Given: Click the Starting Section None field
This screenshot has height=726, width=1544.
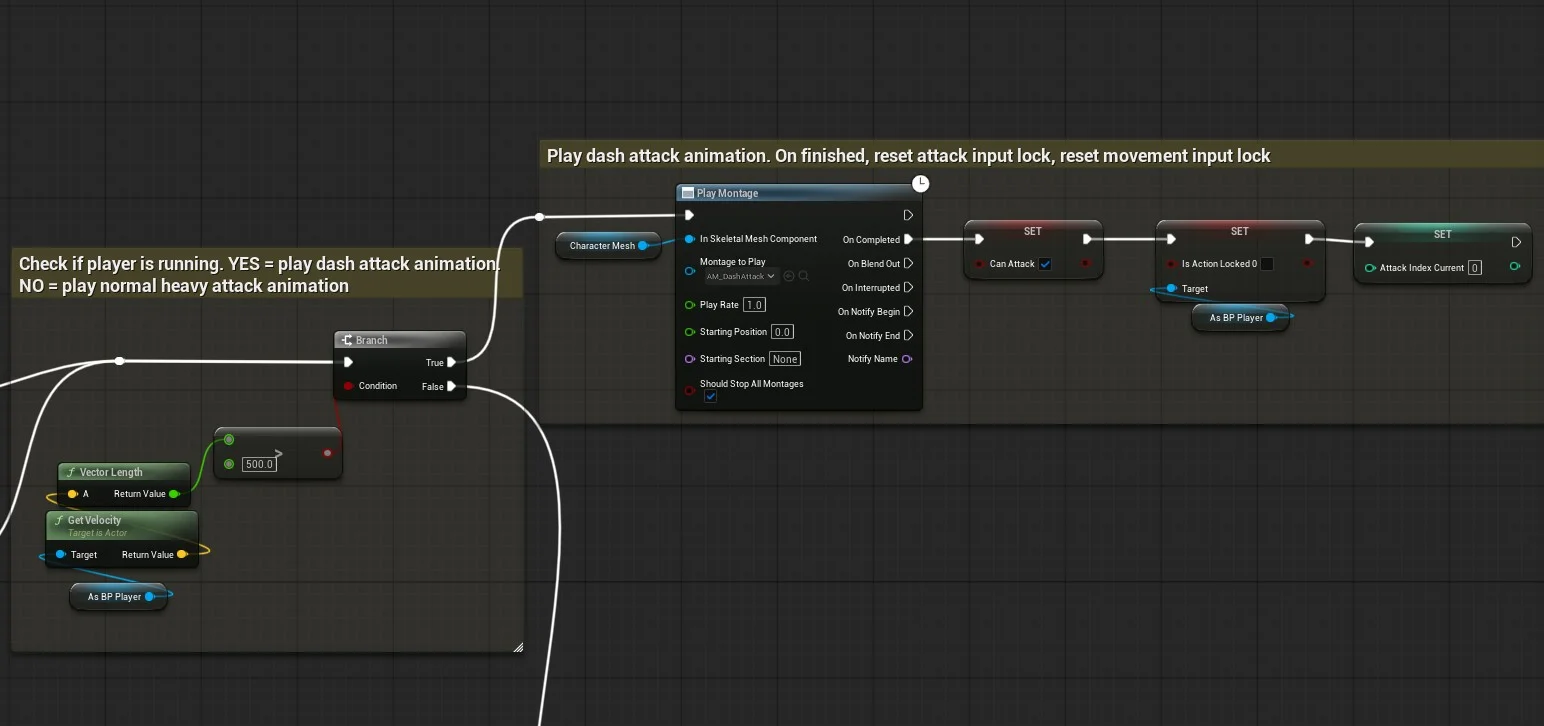Looking at the screenshot, I should 785,359.
